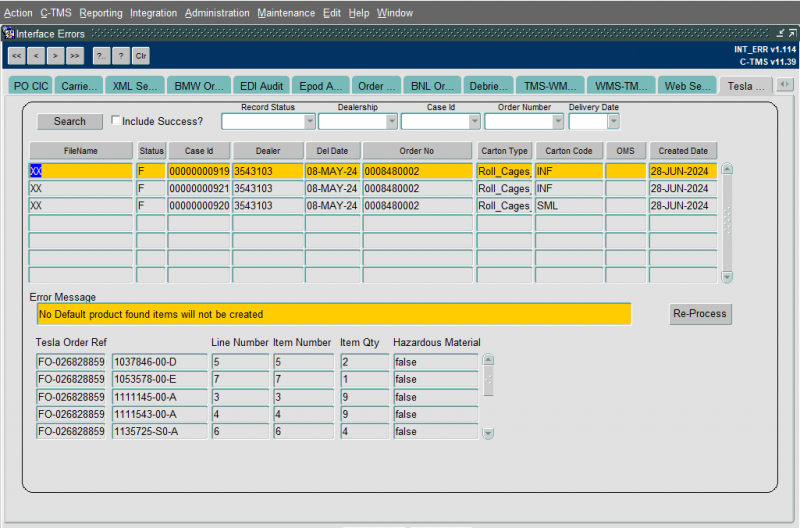Click item 1111543-00-A field
The width and height of the screenshot is (800, 528).
click(160, 414)
